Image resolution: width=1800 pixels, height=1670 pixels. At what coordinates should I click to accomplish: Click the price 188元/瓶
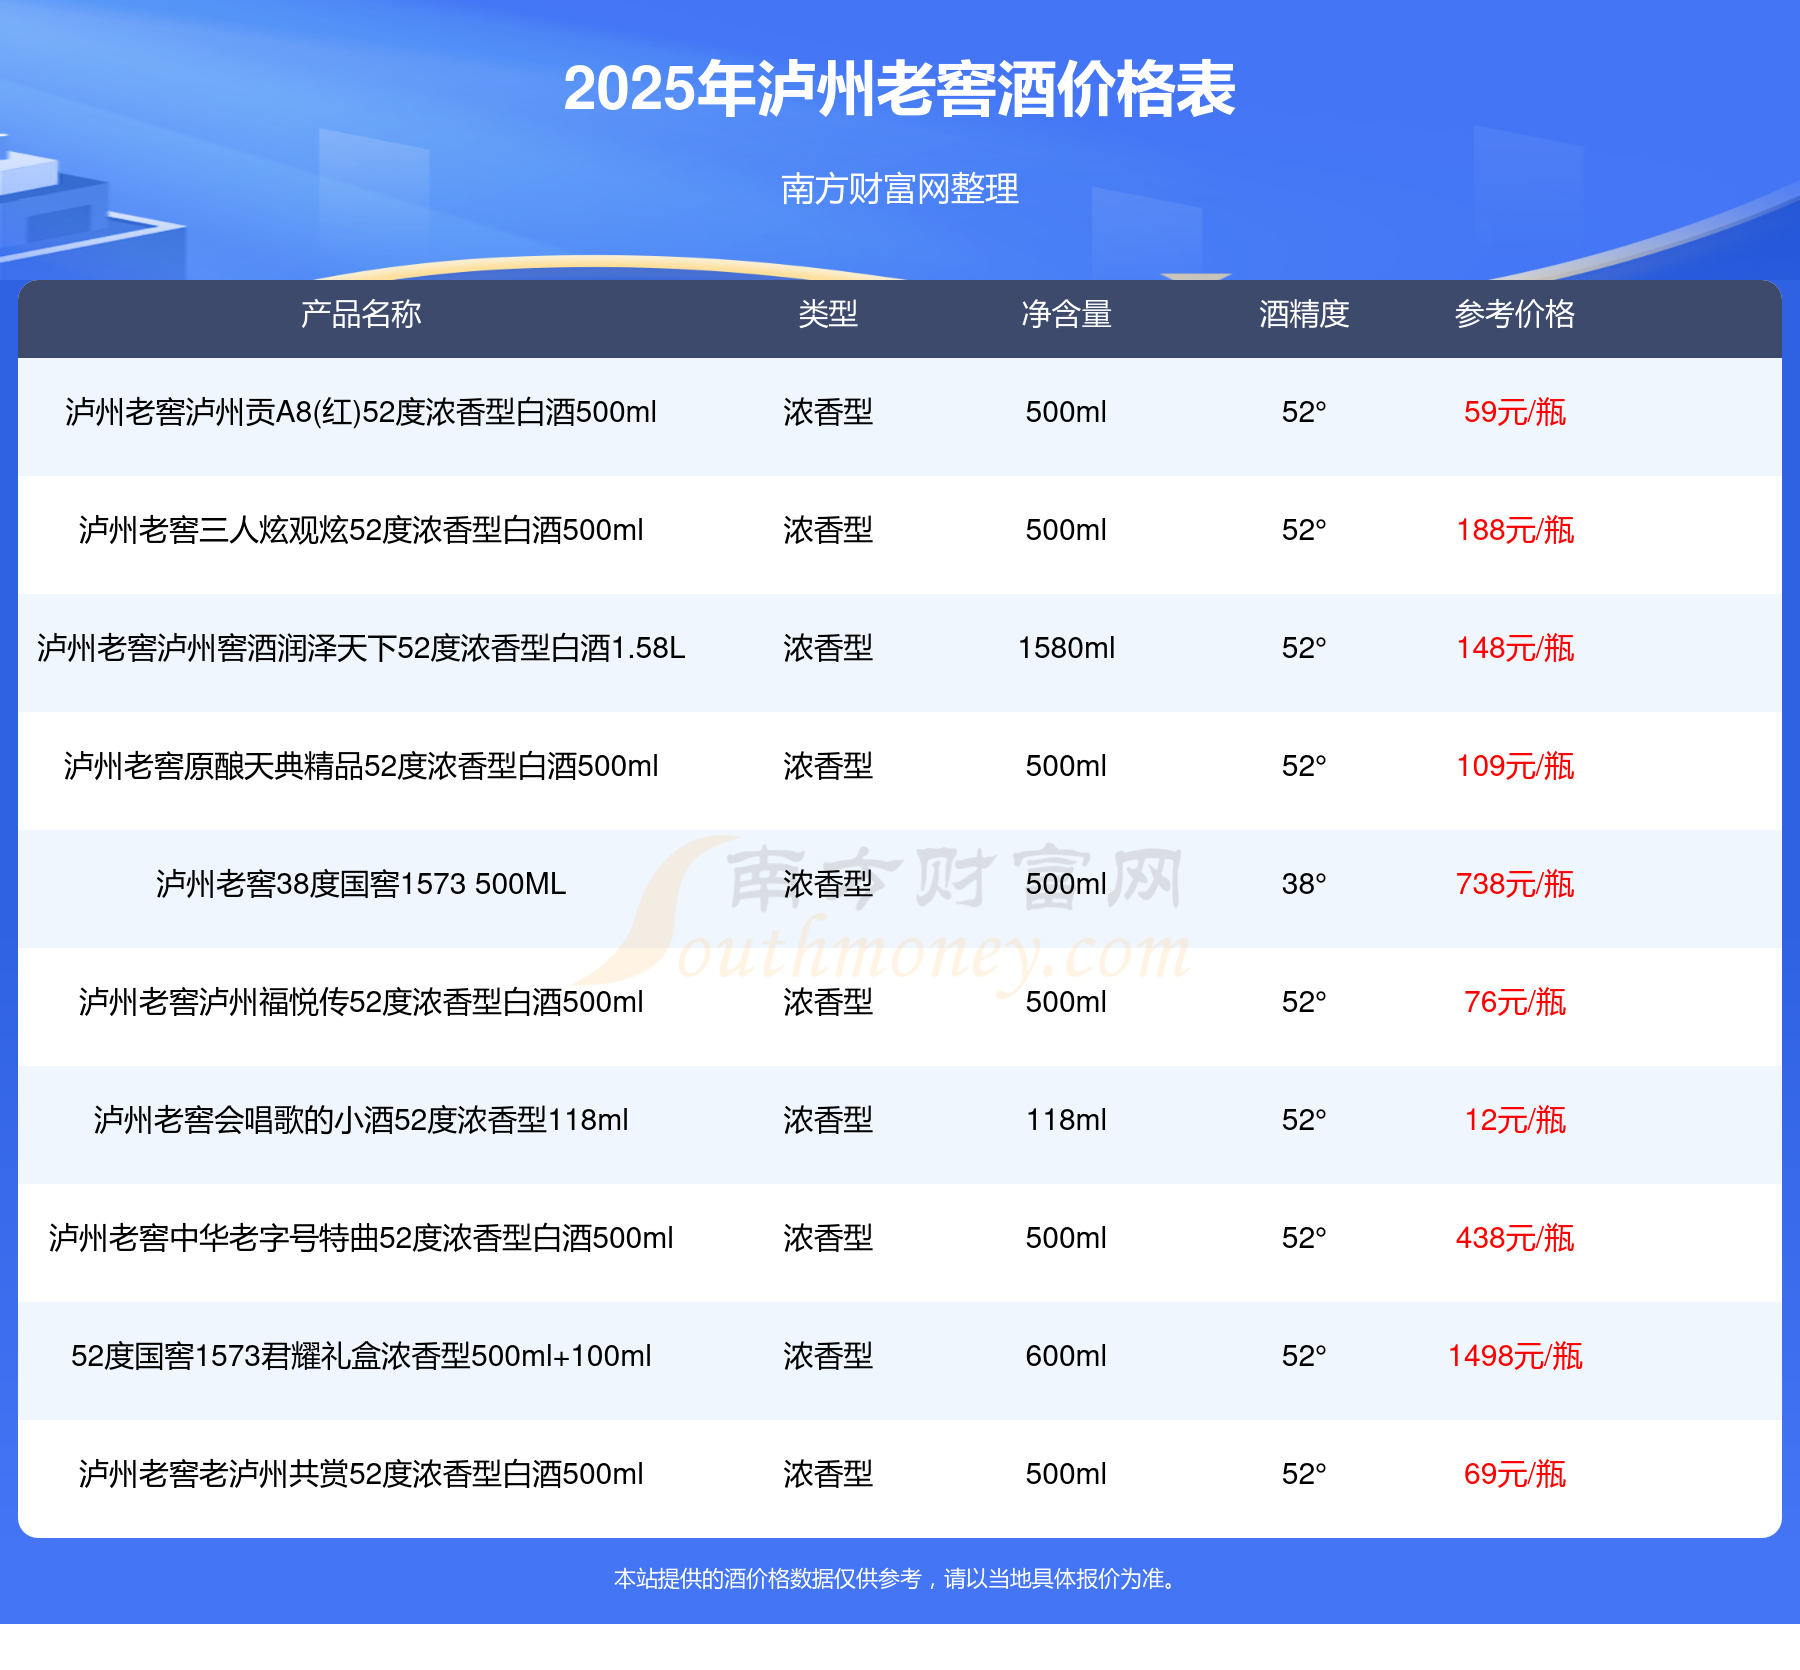click(1515, 530)
